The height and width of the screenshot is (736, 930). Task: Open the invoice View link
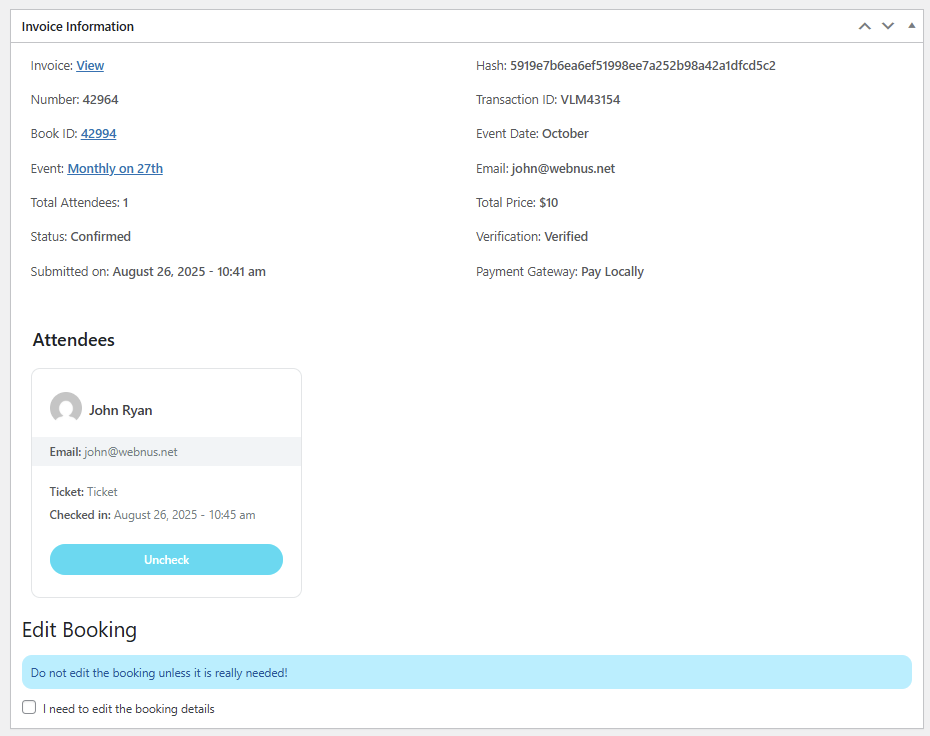[90, 65]
